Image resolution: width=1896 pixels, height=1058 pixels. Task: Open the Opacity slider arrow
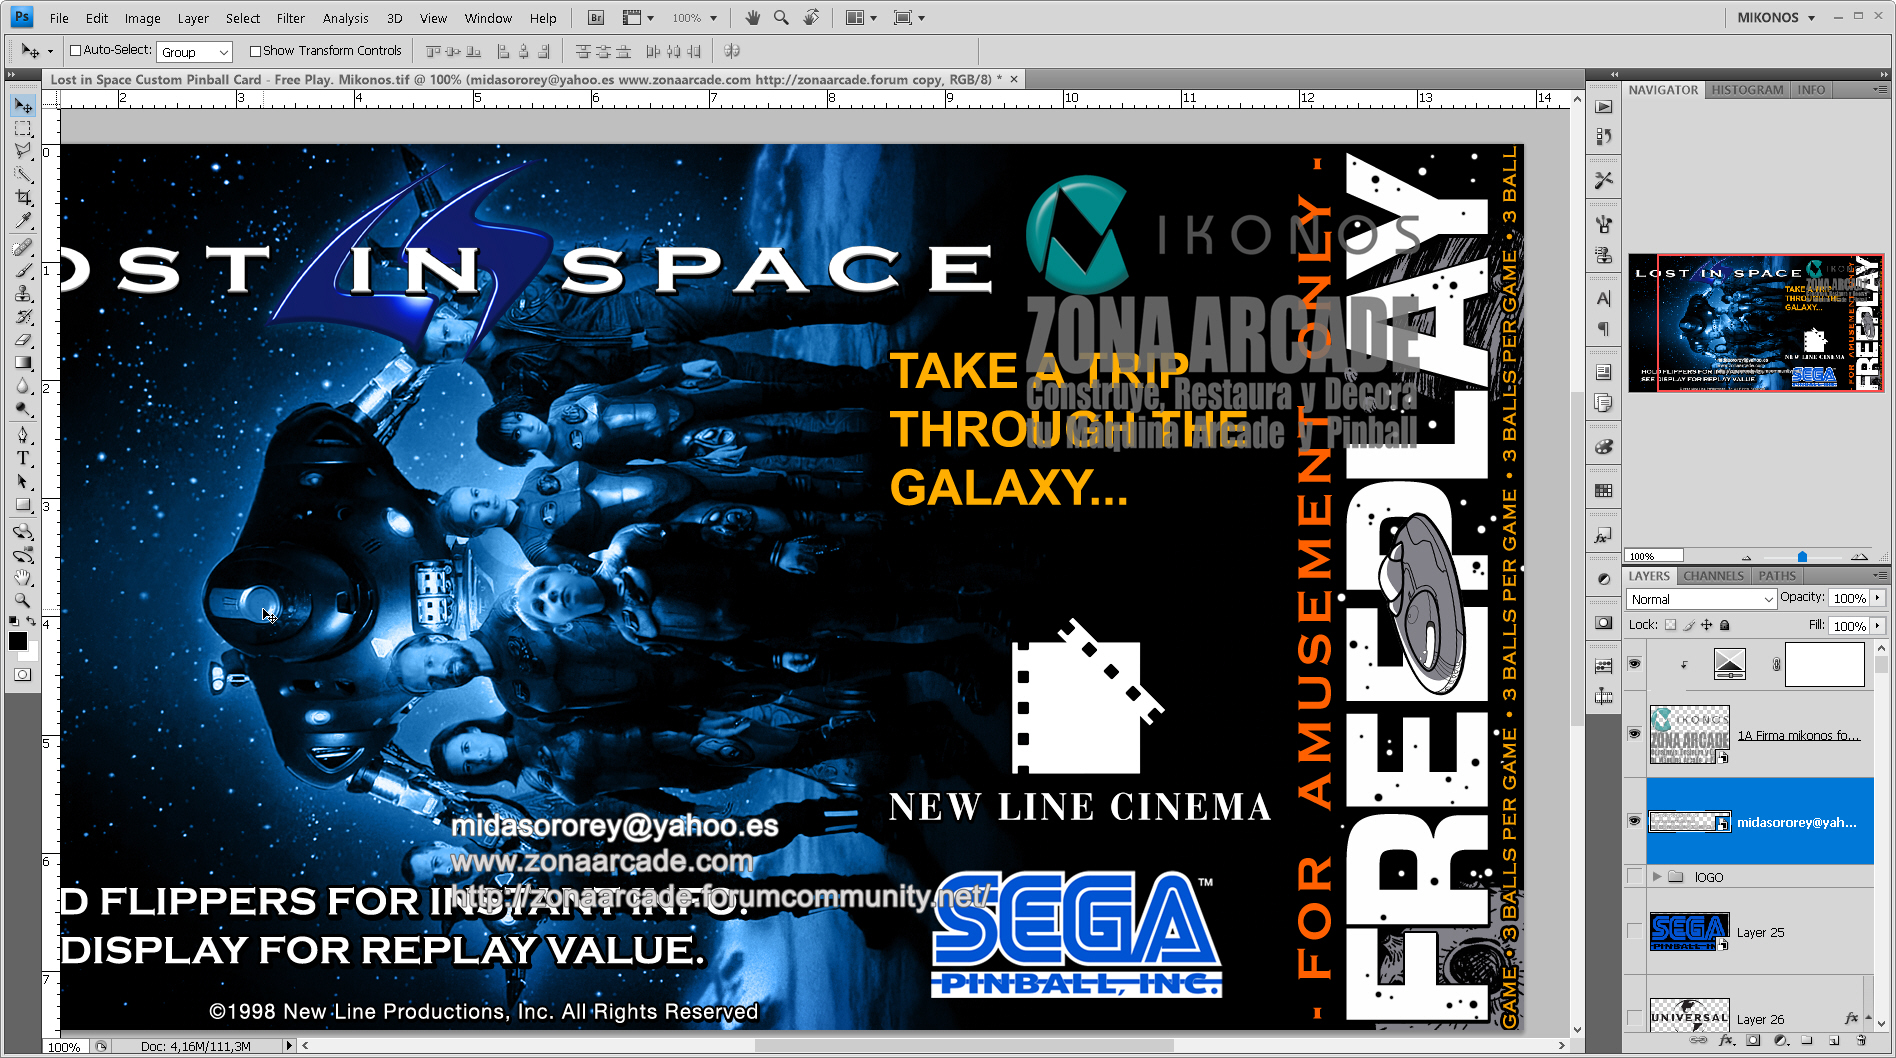coord(1877,598)
